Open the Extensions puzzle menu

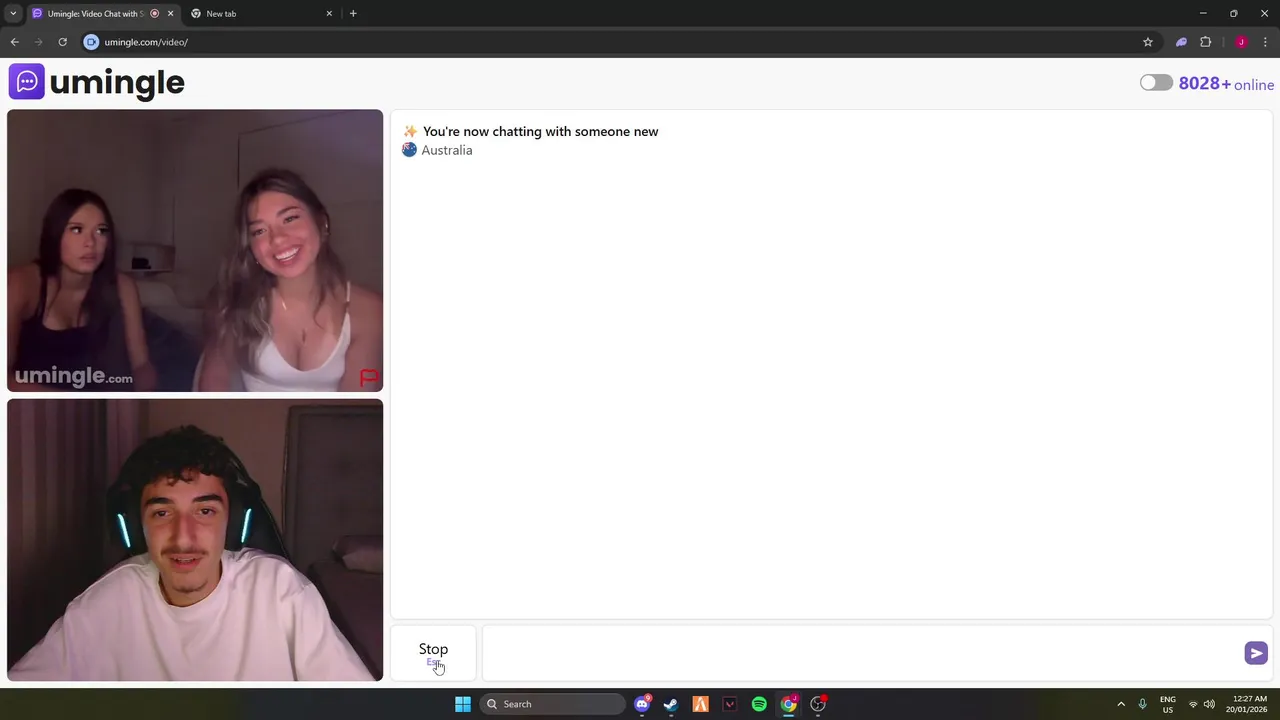coord(1205,42)
